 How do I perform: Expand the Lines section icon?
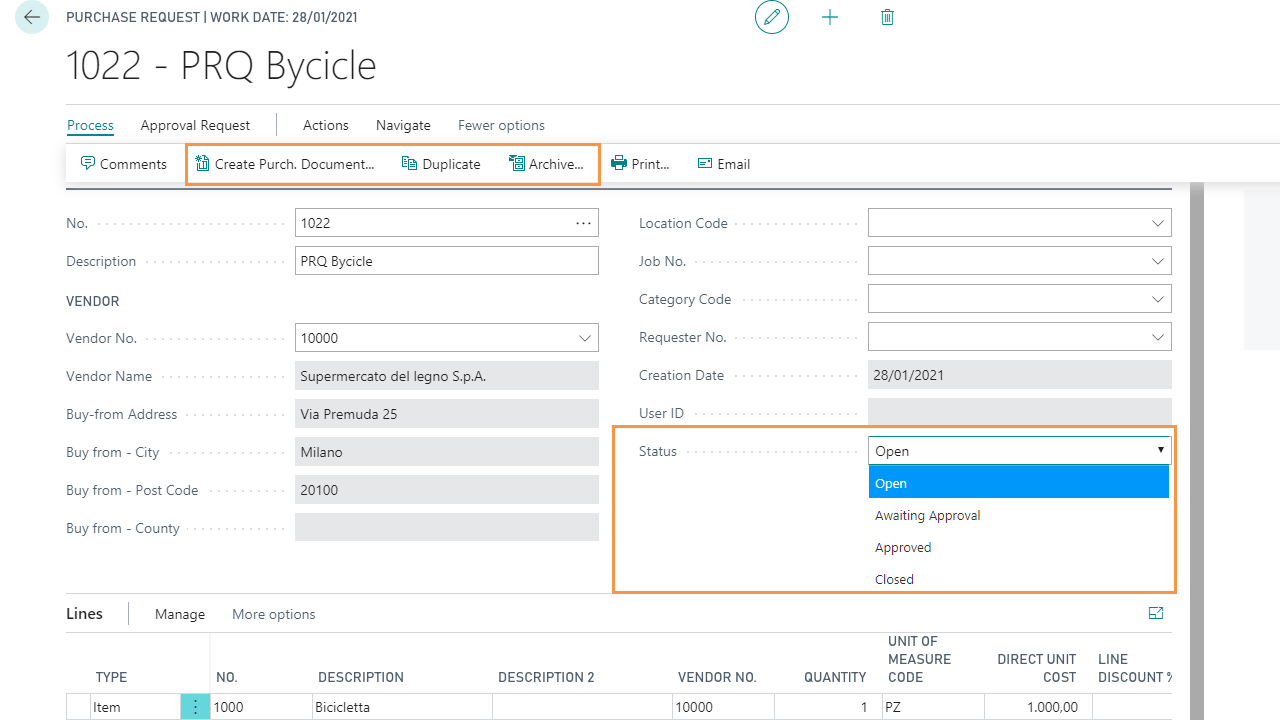[1156, 614]
